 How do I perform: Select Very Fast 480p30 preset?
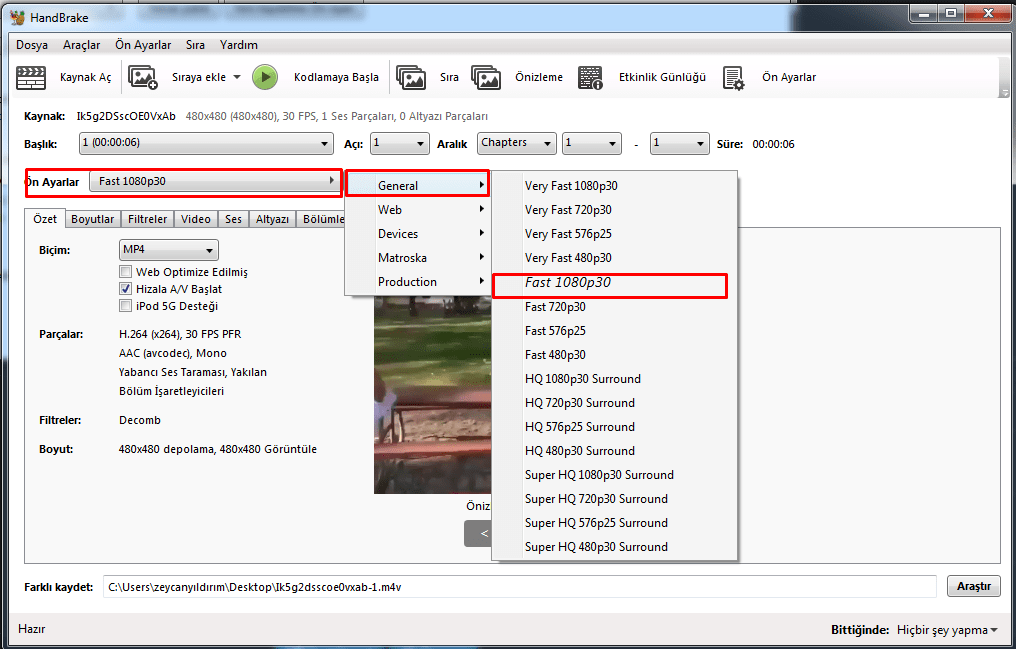614,257
